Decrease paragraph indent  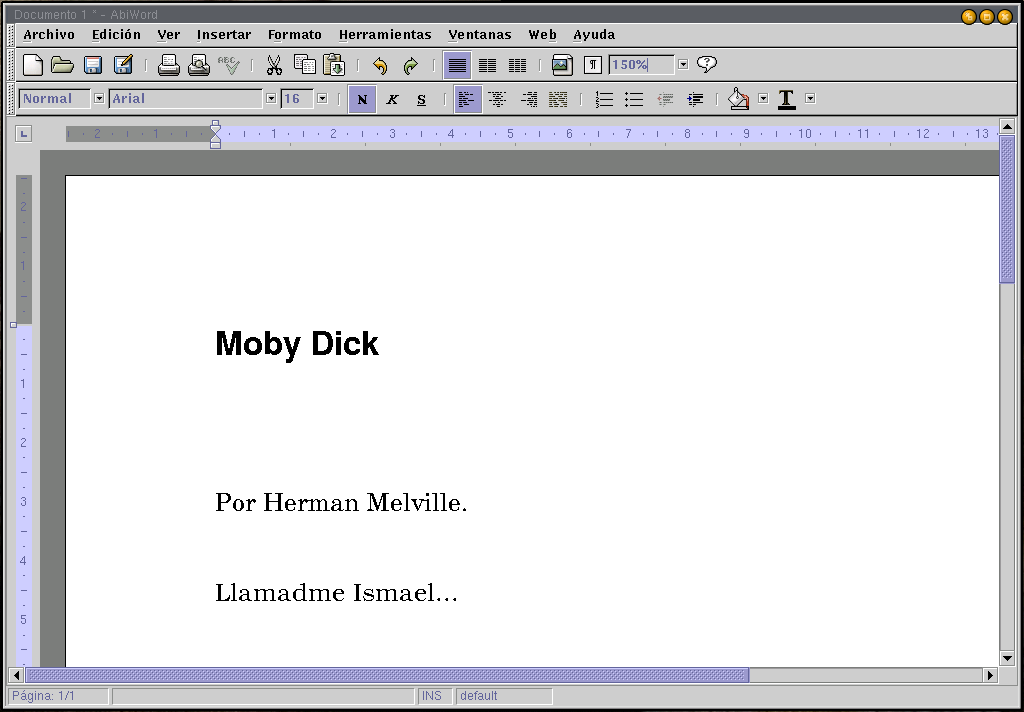tap(665, 99)
